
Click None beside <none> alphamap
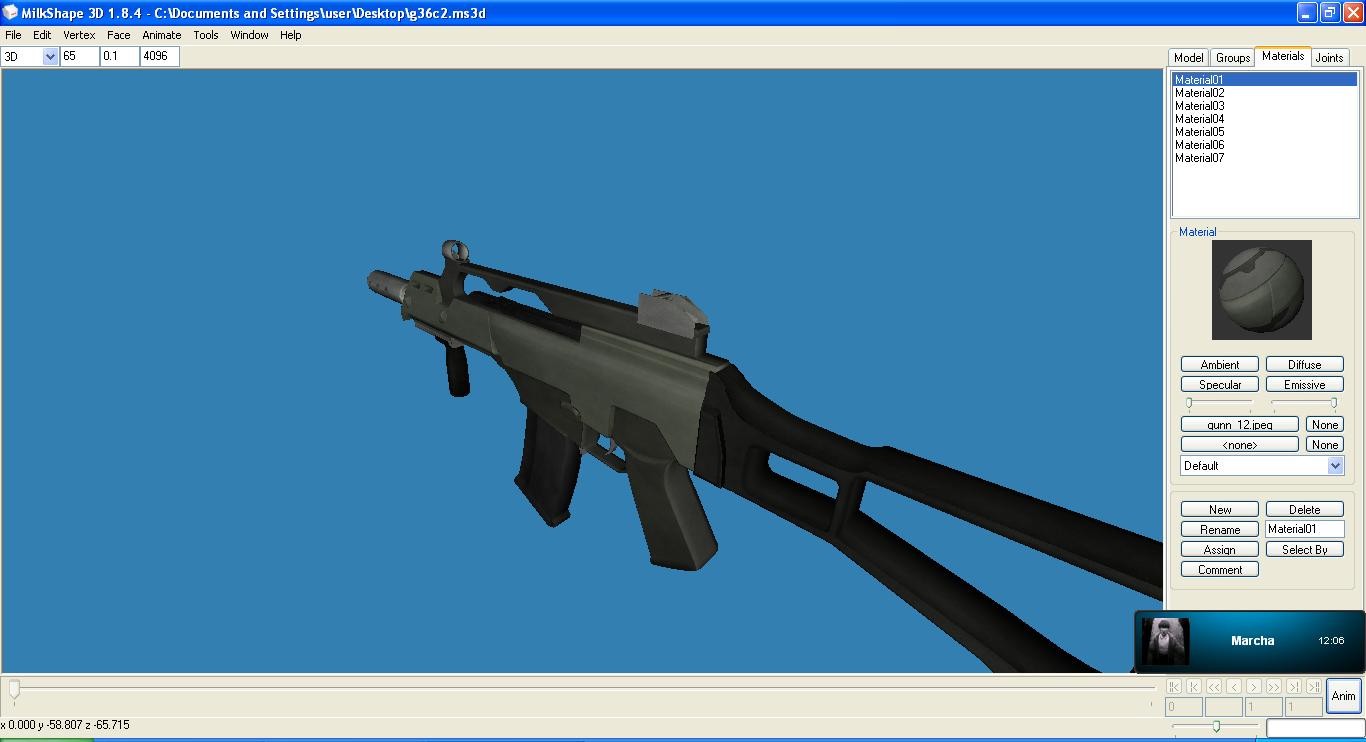point(1325,445)
